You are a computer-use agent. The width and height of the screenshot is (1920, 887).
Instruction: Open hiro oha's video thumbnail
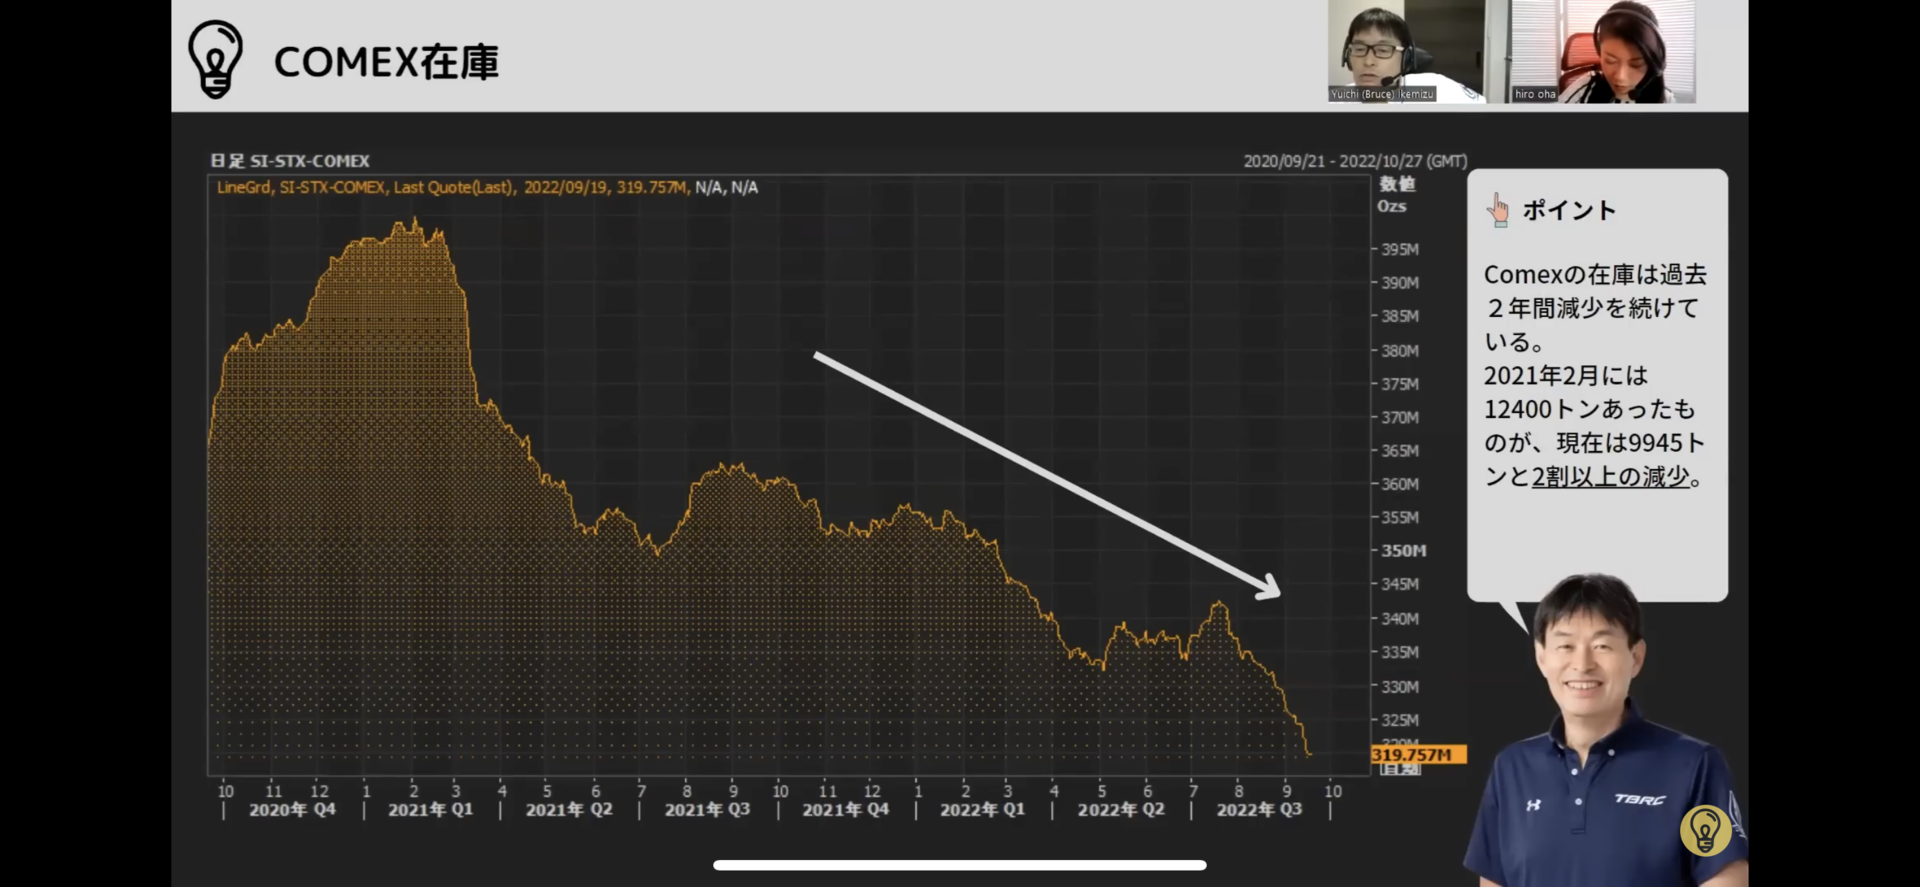click(x=1602, y=51)
